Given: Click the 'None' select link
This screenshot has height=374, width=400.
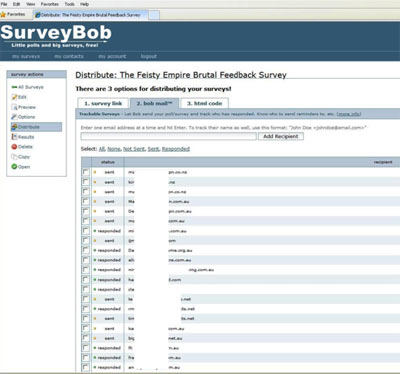Looking at the screenshot, I should coord(114,149).
